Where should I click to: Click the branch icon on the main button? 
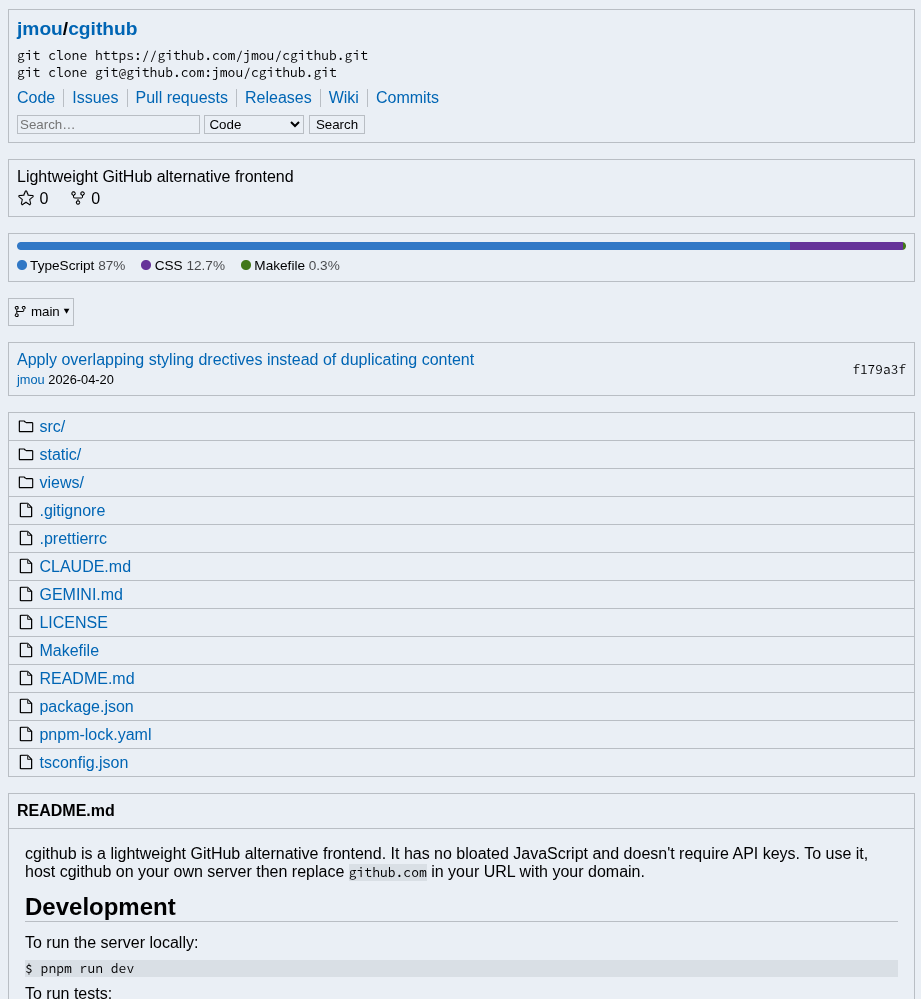[20, 312]
